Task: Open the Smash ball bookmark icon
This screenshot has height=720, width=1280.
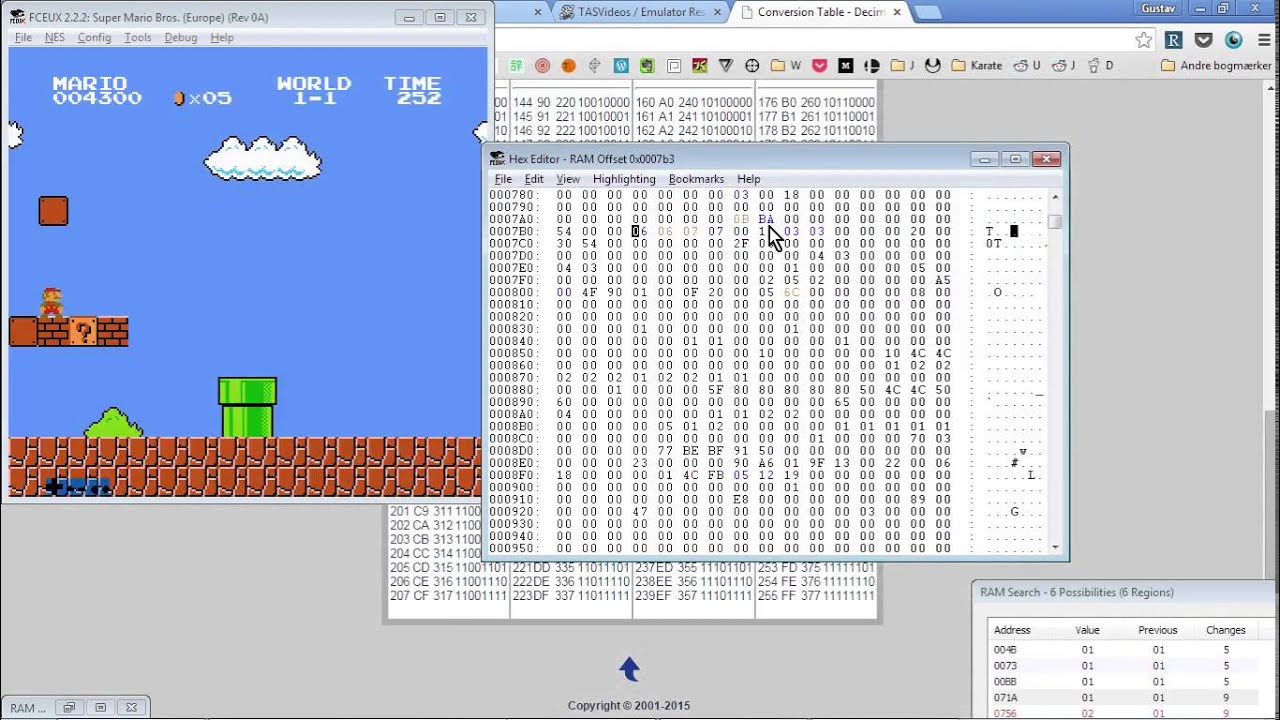Action: pyautogui.click(x=872, y=66)
